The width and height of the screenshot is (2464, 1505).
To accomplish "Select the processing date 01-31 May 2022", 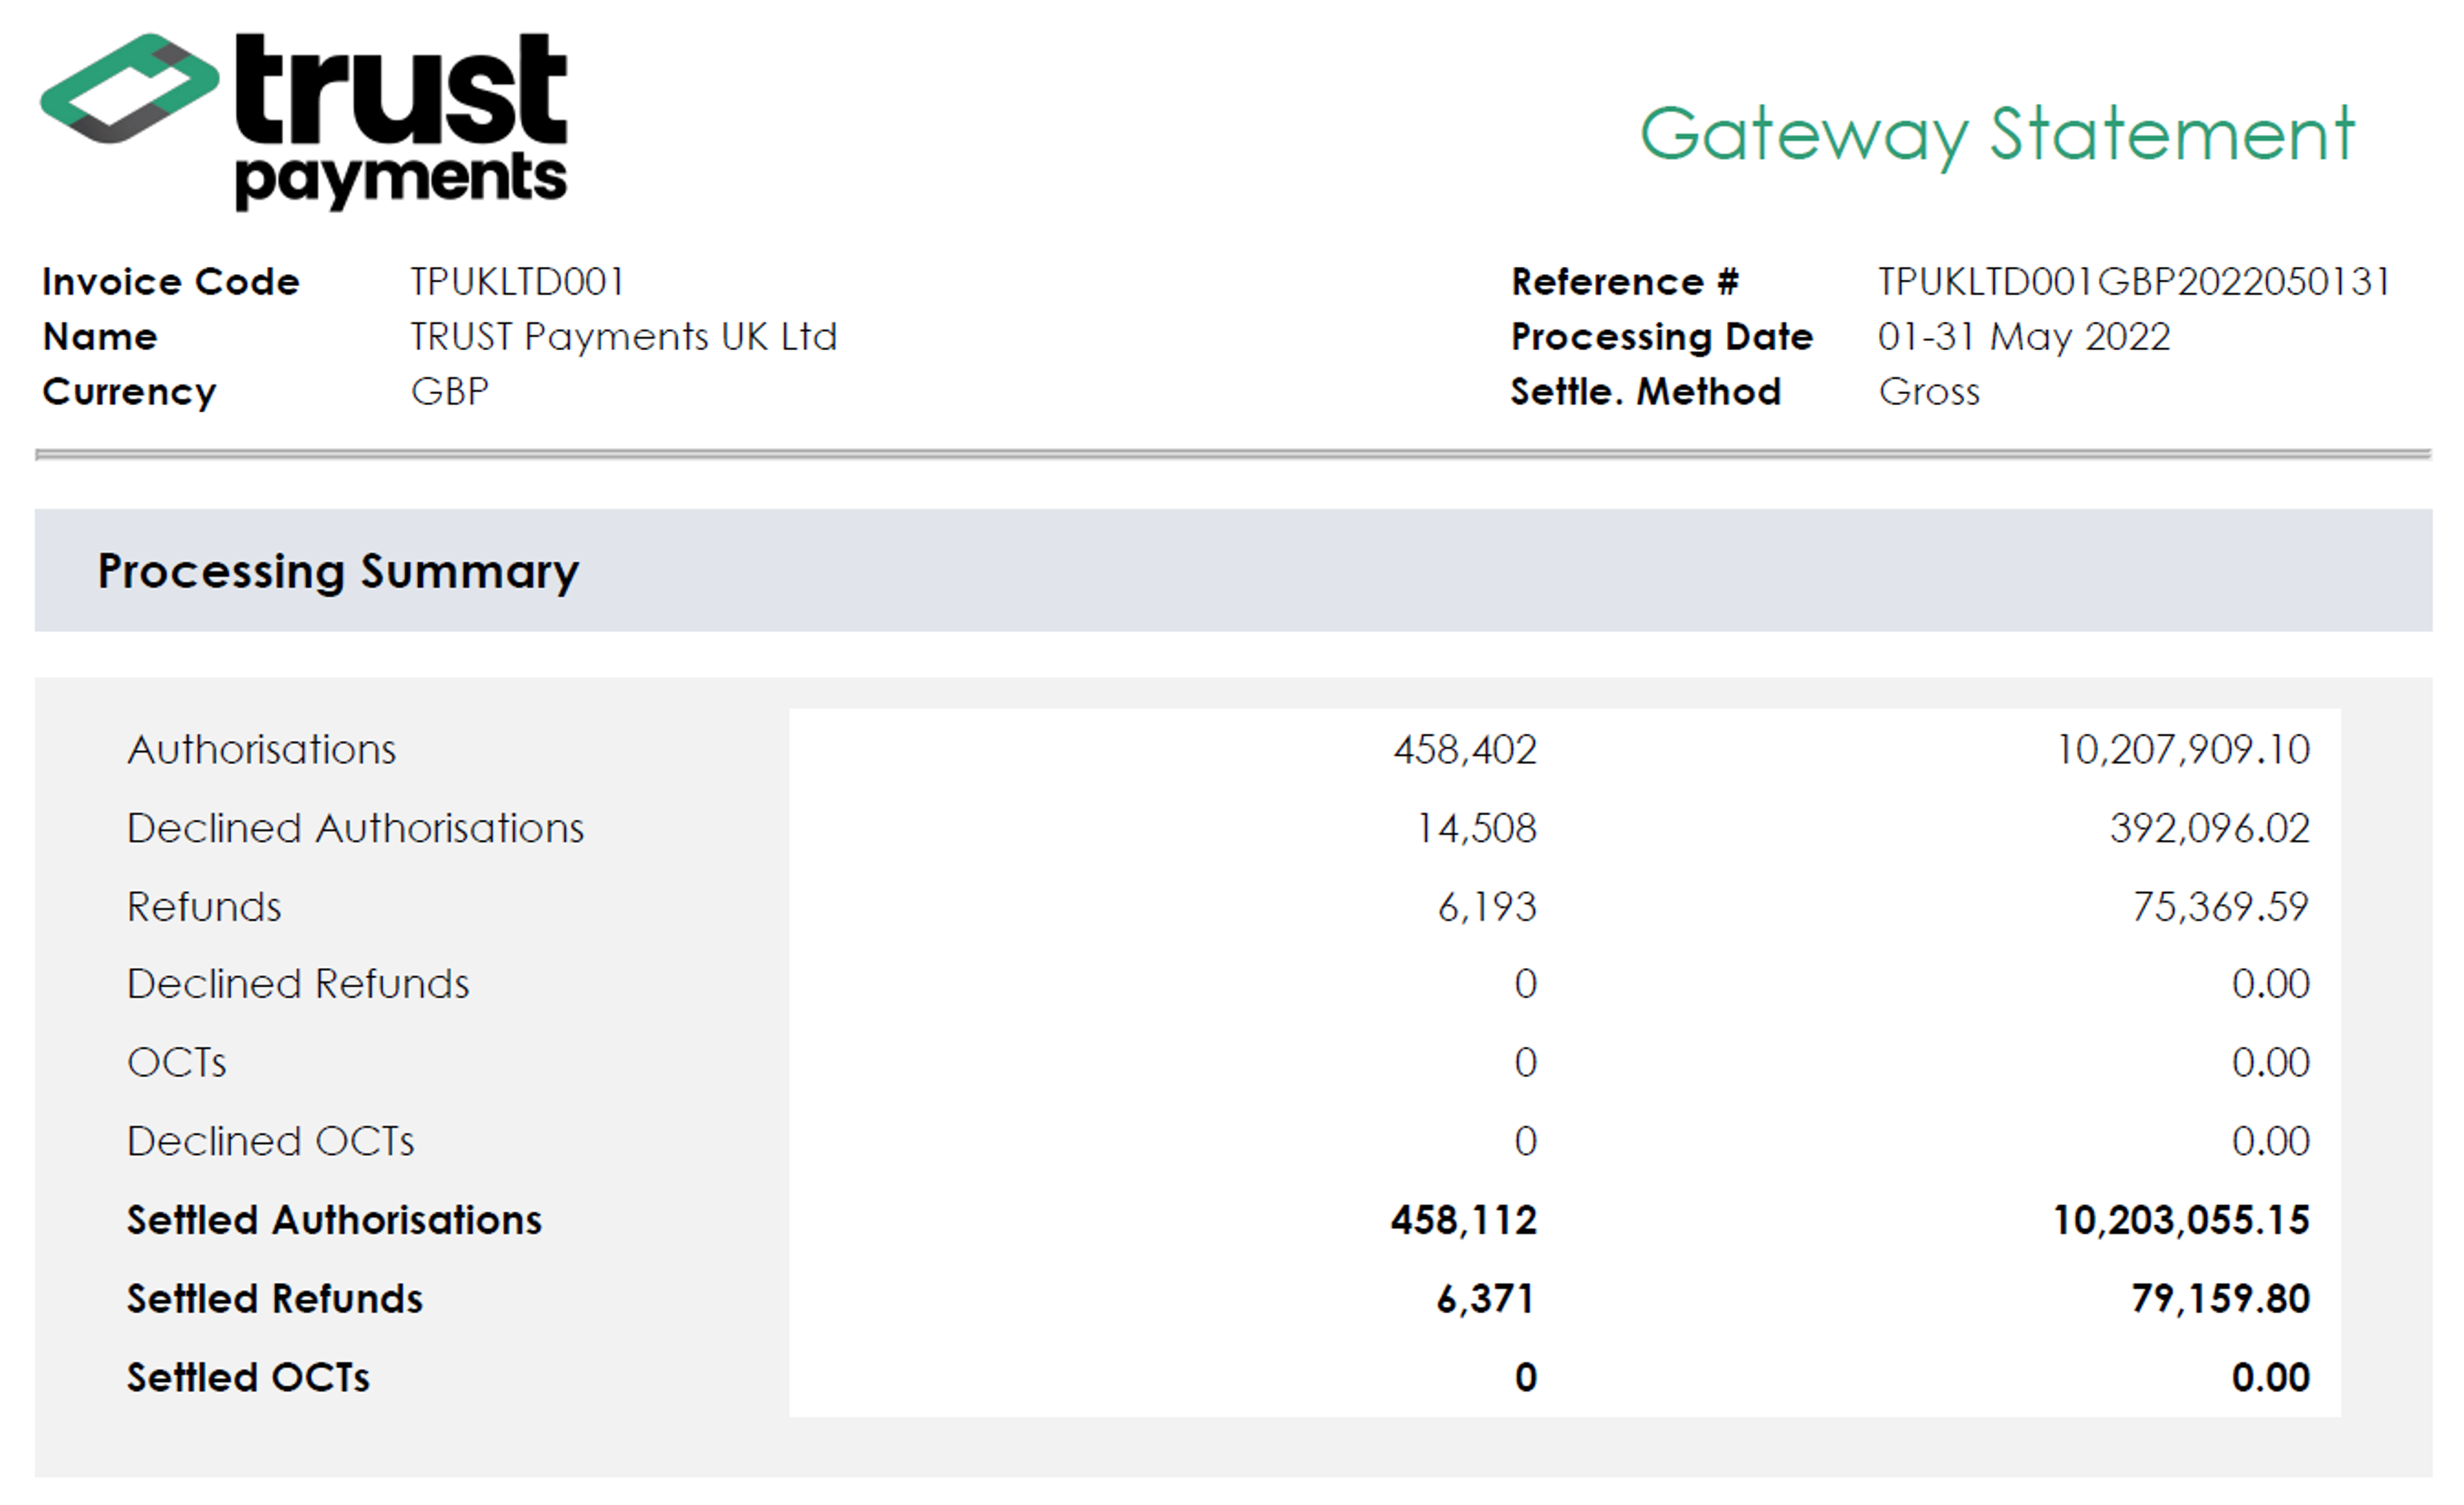I will tap(2023, 337).
